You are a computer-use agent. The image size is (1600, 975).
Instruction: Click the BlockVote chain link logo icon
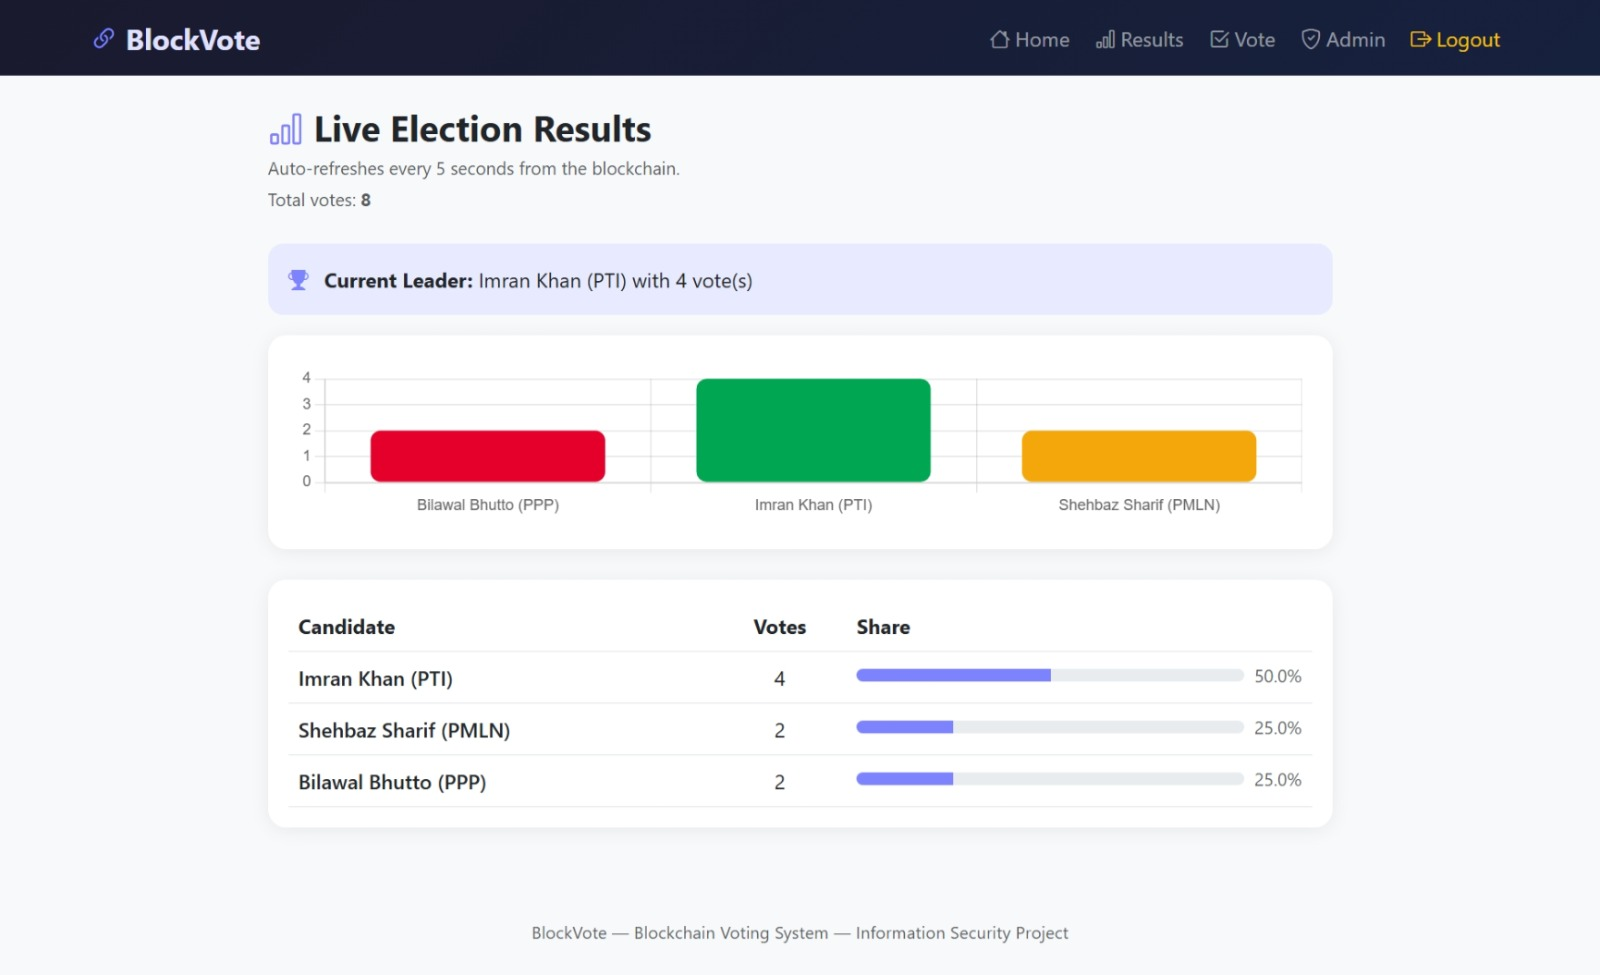103,39
